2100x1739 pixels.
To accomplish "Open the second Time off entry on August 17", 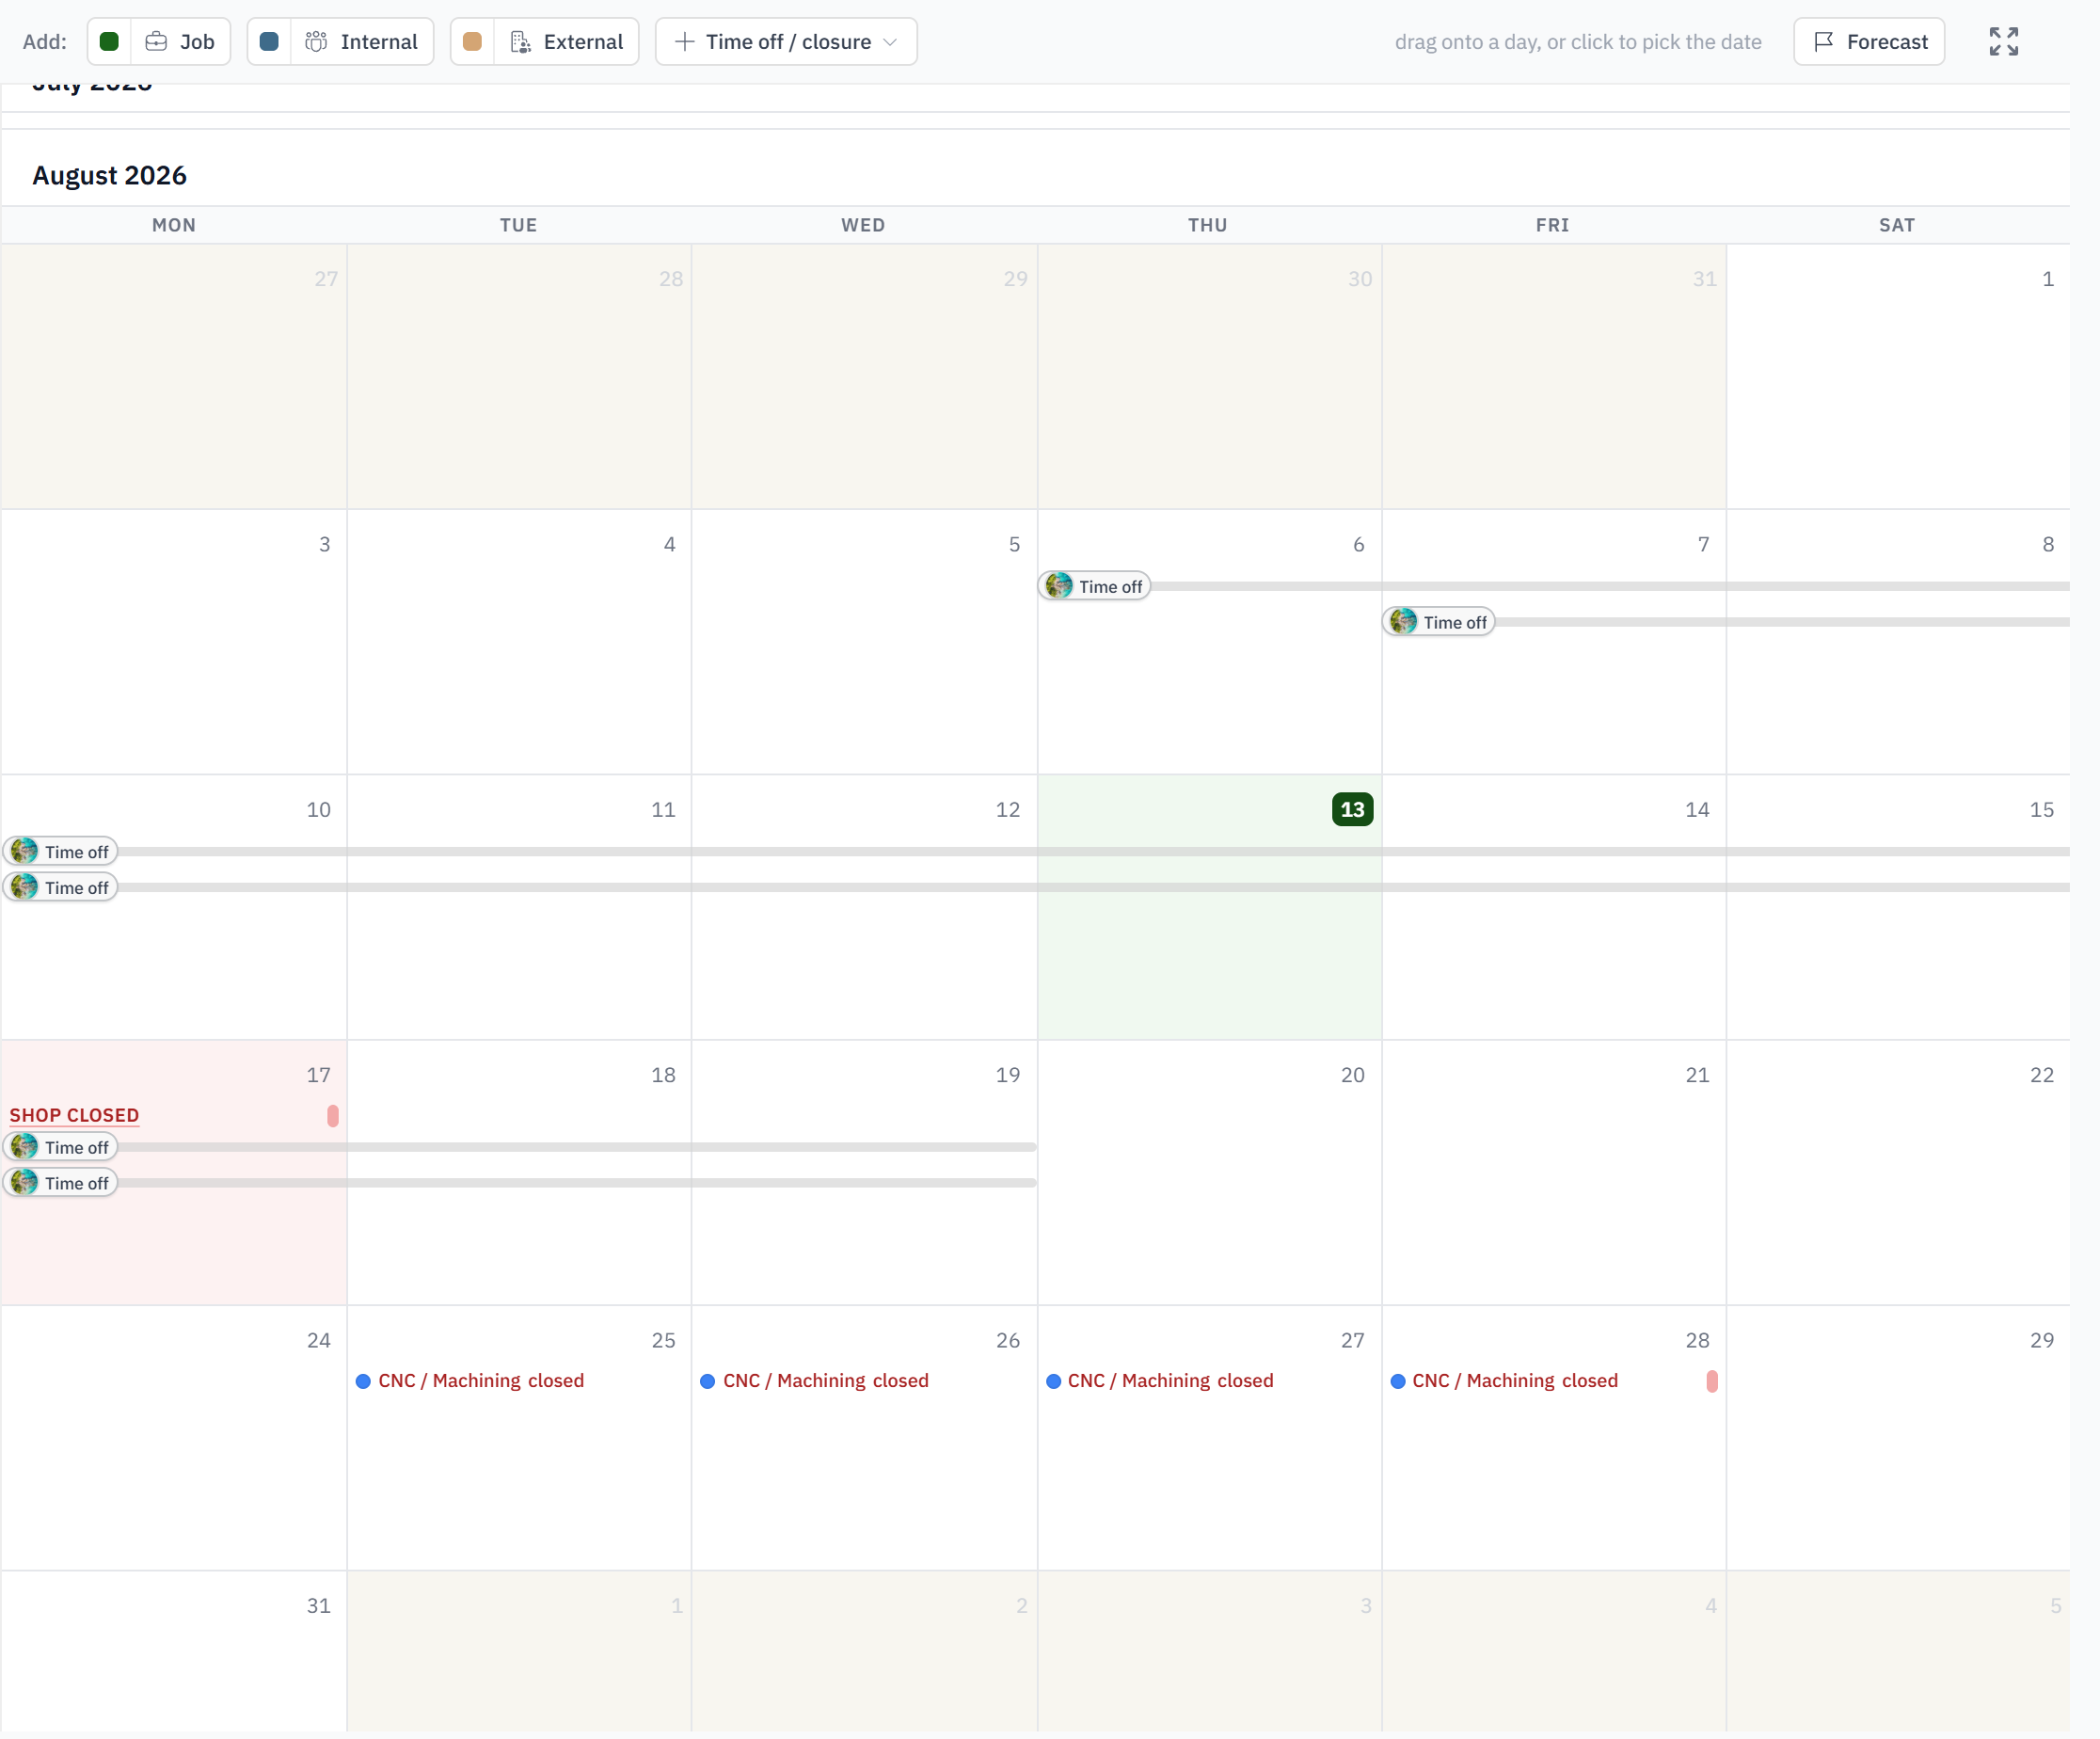I will coord(61,1183).
